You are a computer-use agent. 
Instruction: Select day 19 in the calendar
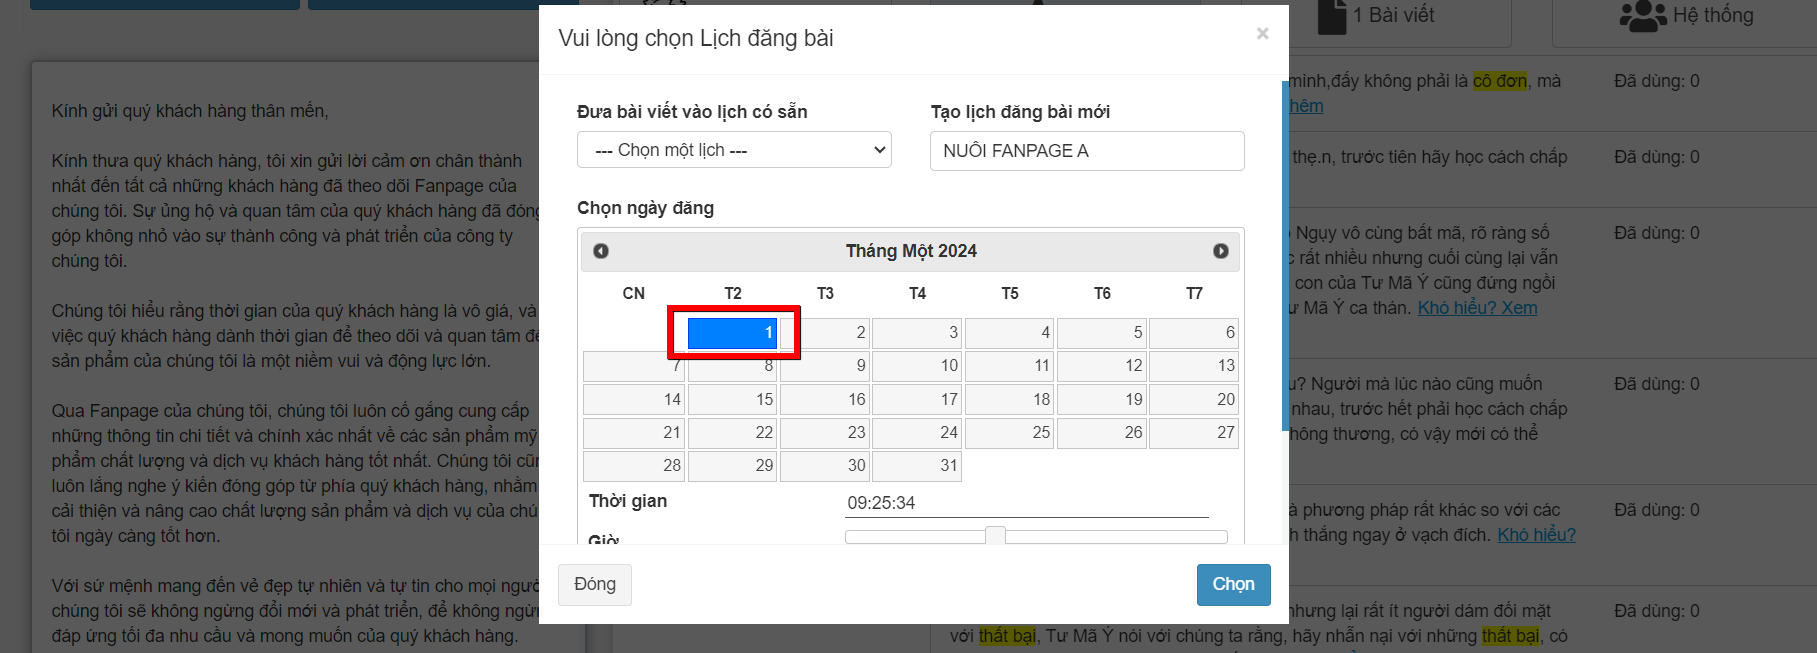tap(1101, 400)
